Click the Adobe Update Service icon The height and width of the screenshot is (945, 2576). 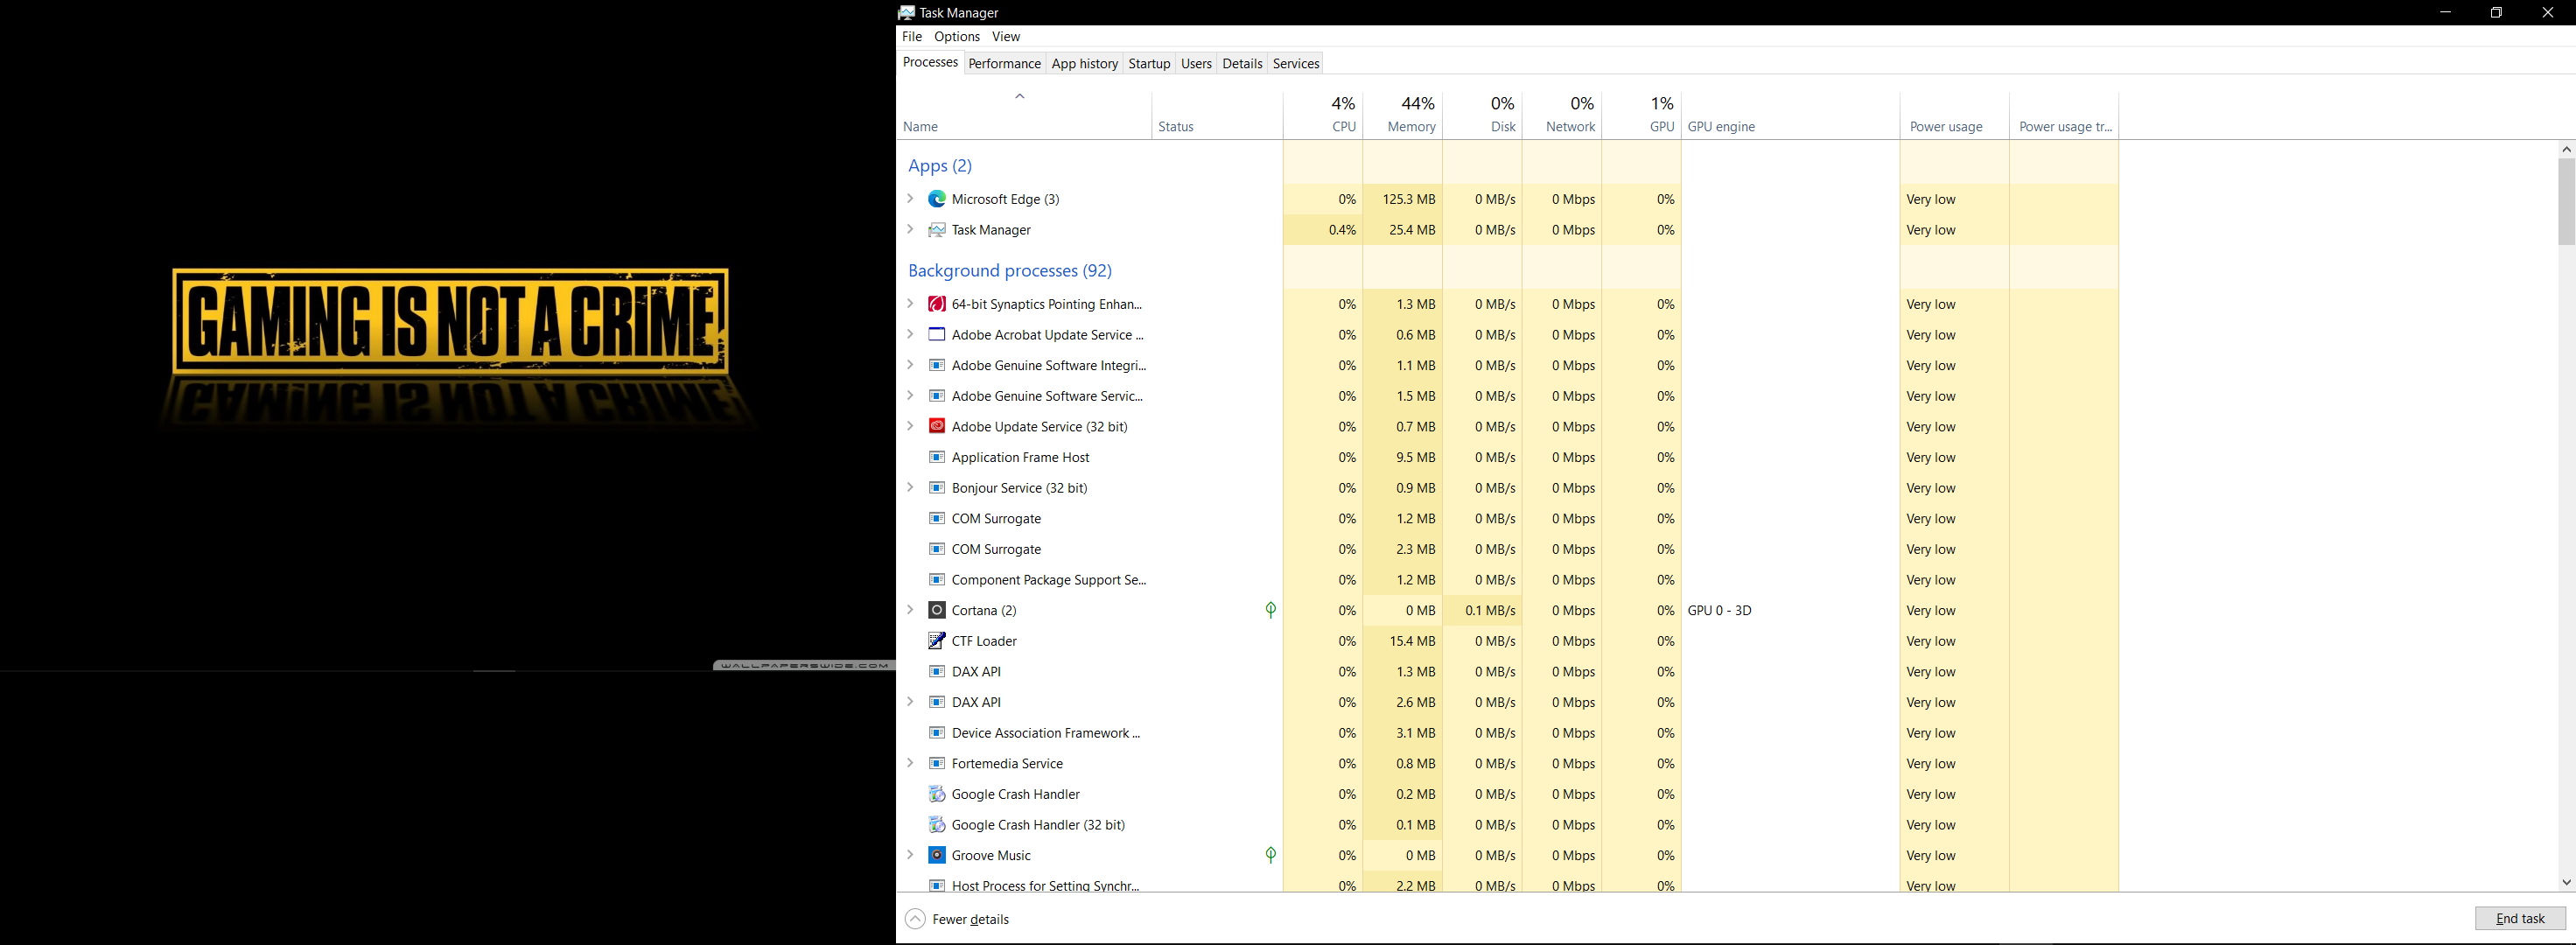[936, 426]
